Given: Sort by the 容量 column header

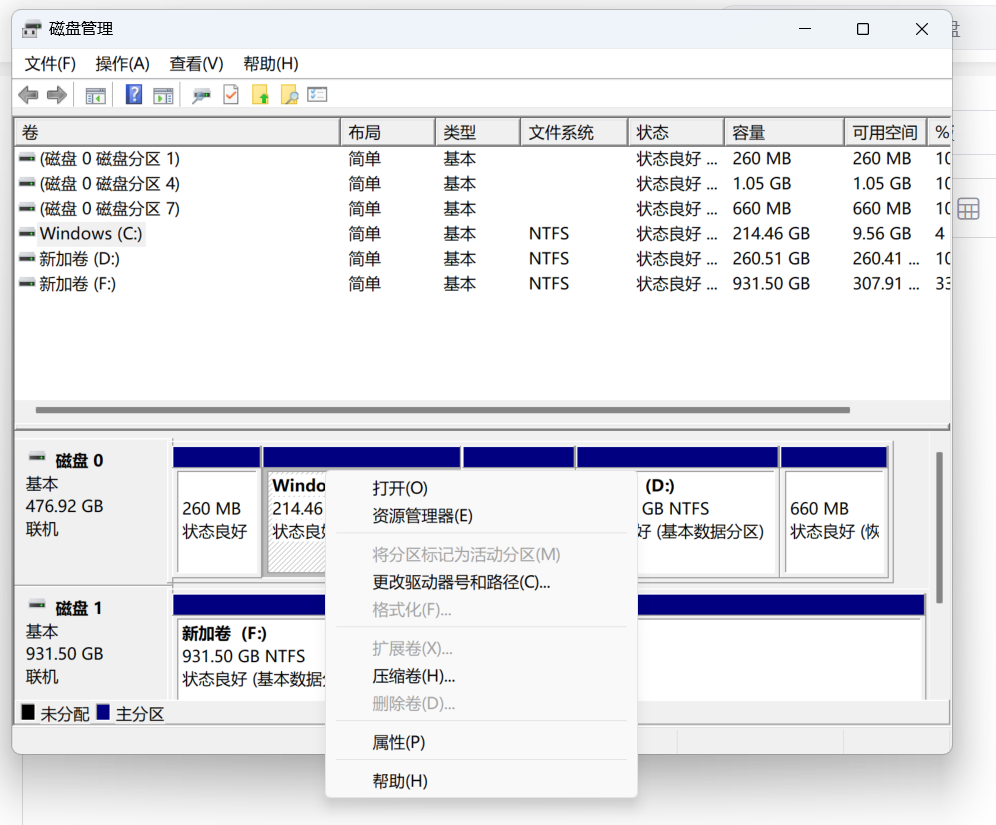Looking at the screenshot, I should pyautogui.click(x=784, y=133).
